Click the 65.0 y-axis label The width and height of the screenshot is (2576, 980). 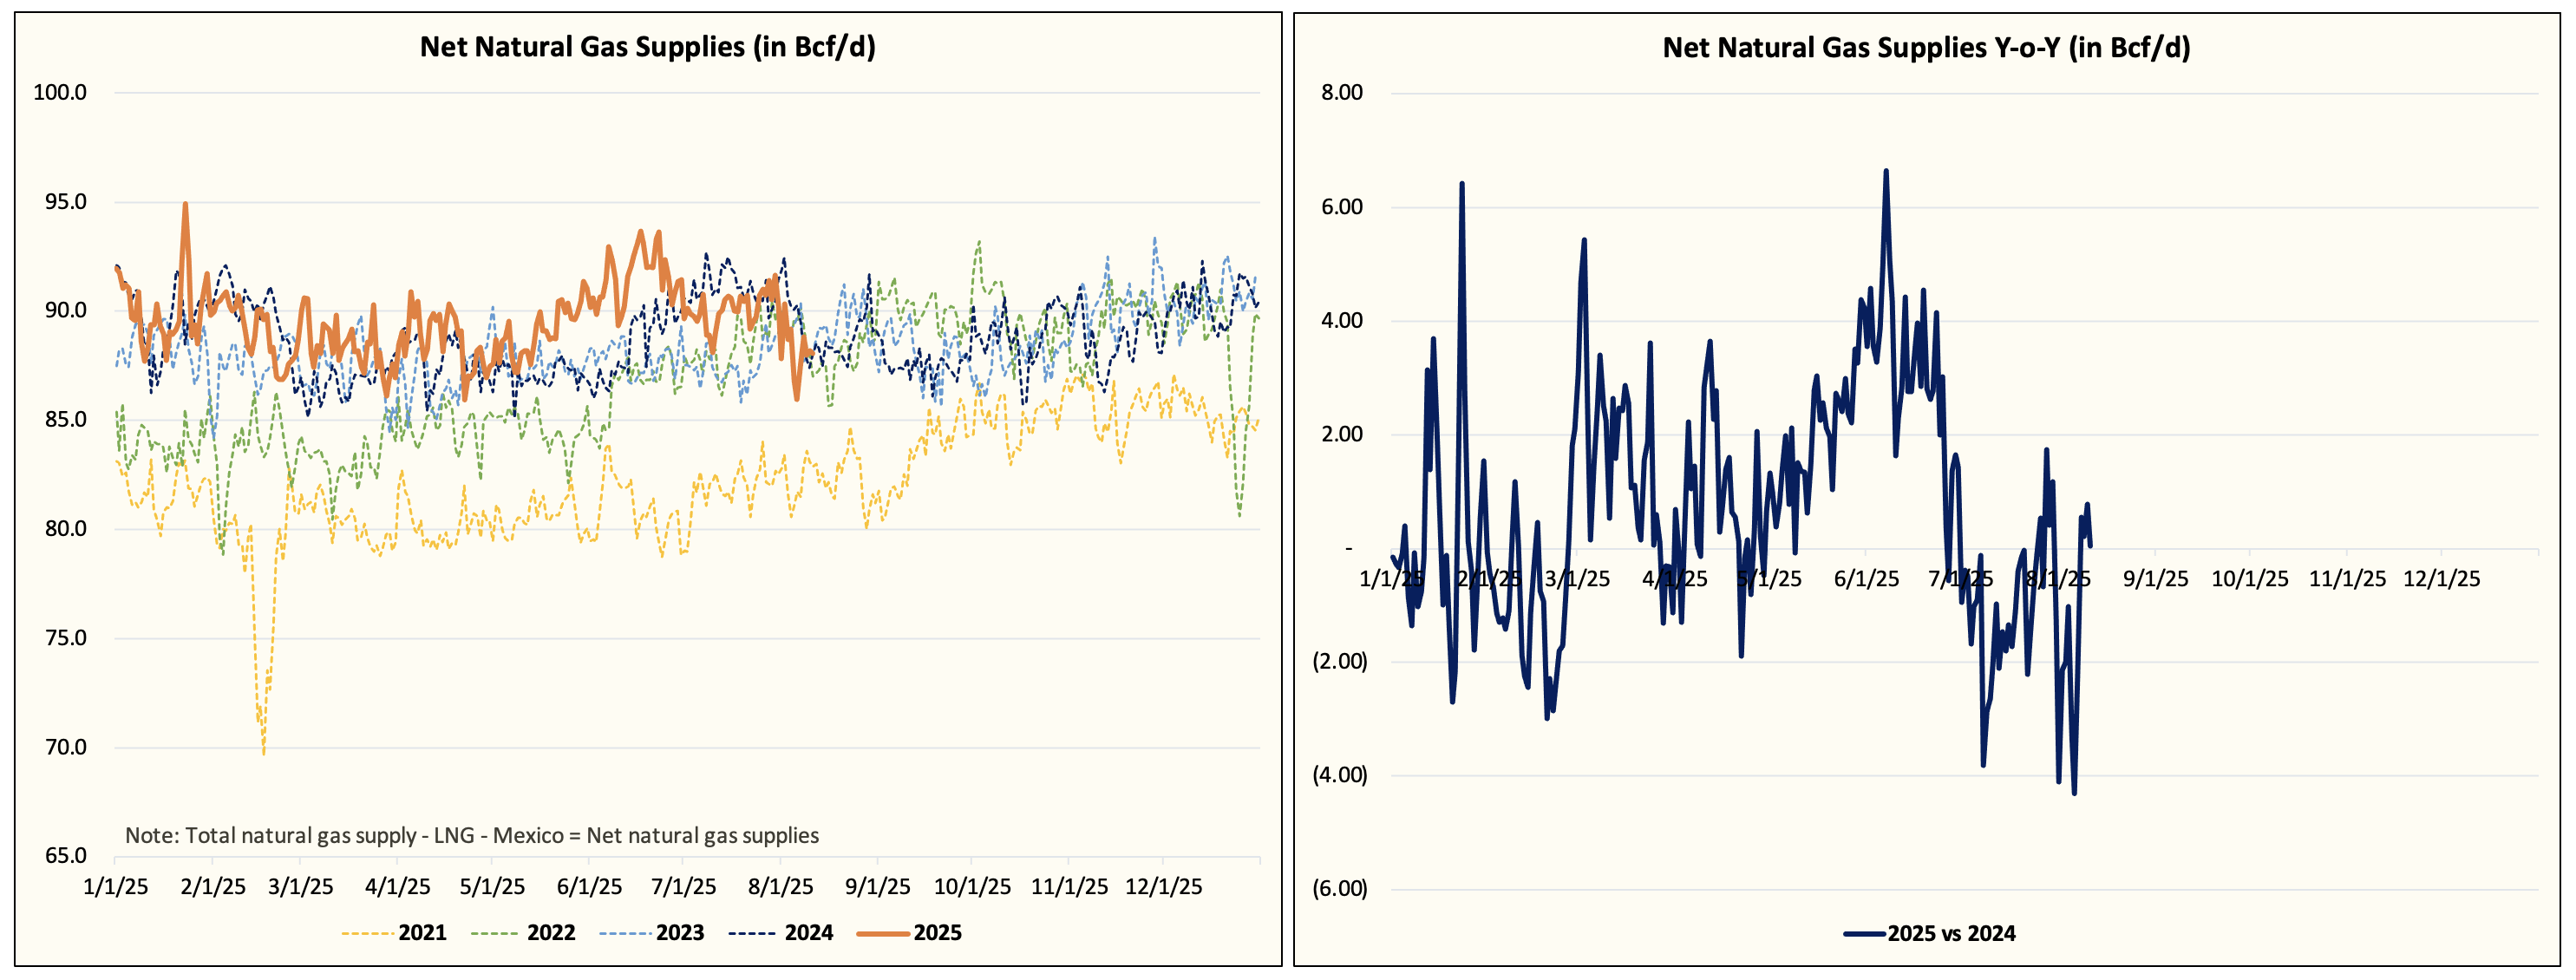pos(65,856)
